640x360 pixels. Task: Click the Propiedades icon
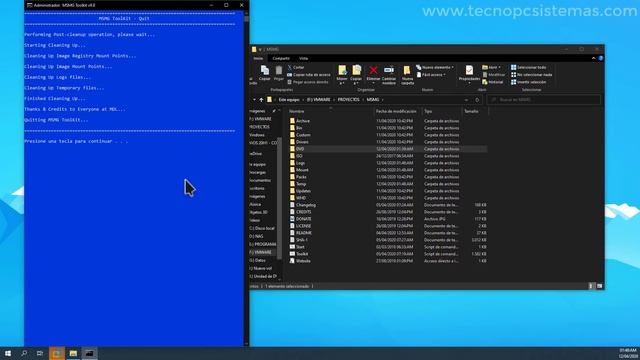pos(469,70)
